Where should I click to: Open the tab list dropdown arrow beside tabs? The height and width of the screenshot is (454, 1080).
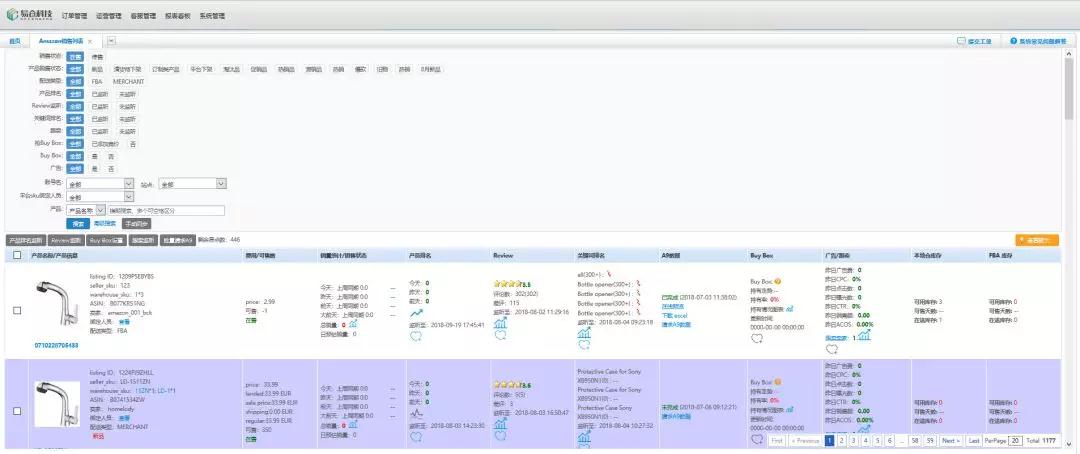(x=111, y=41)
